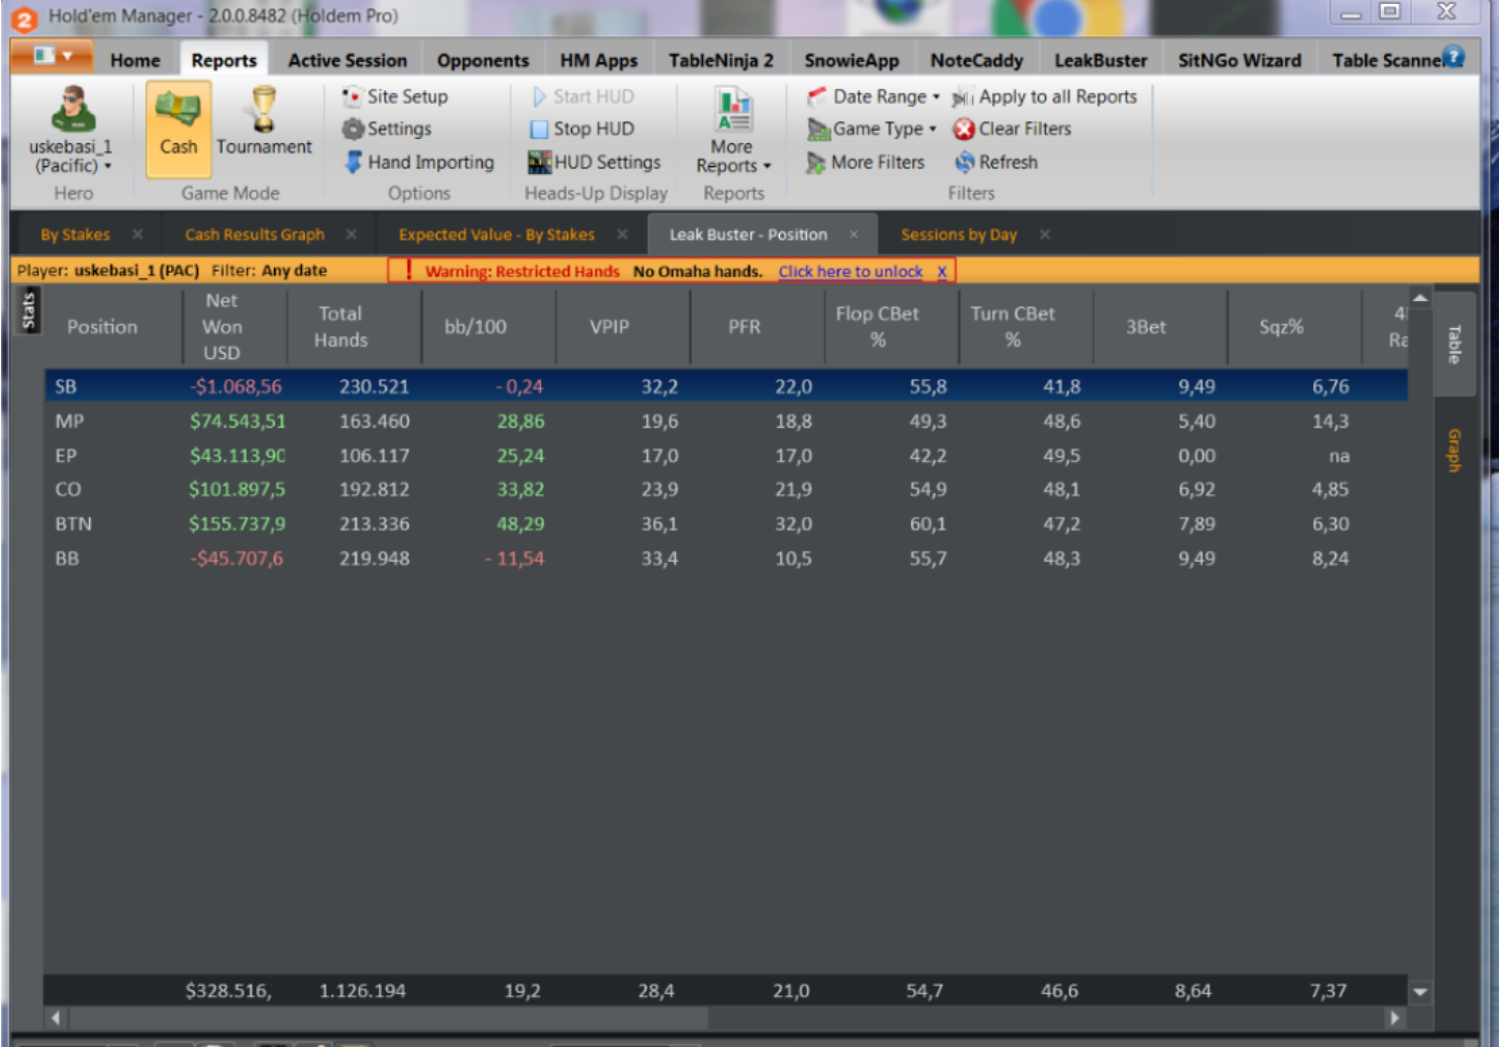The height and width of the screenshot is (1047, 1499).
Task: Sort table by Position column
Action: 102,327
